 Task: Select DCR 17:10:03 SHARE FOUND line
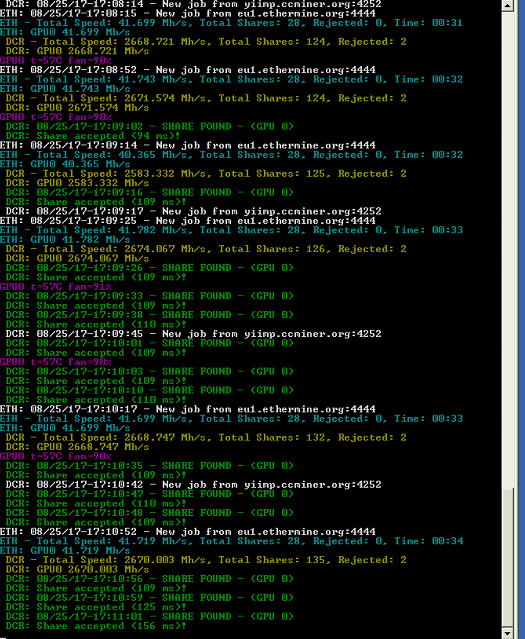click(x=150, y=371)
